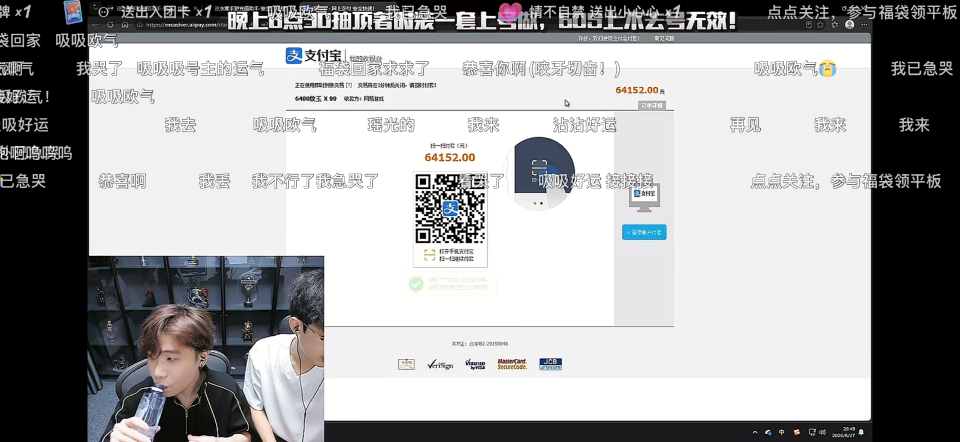
Task: Click the JCB J/Secure badge
Action: click(x=550, y=364)
